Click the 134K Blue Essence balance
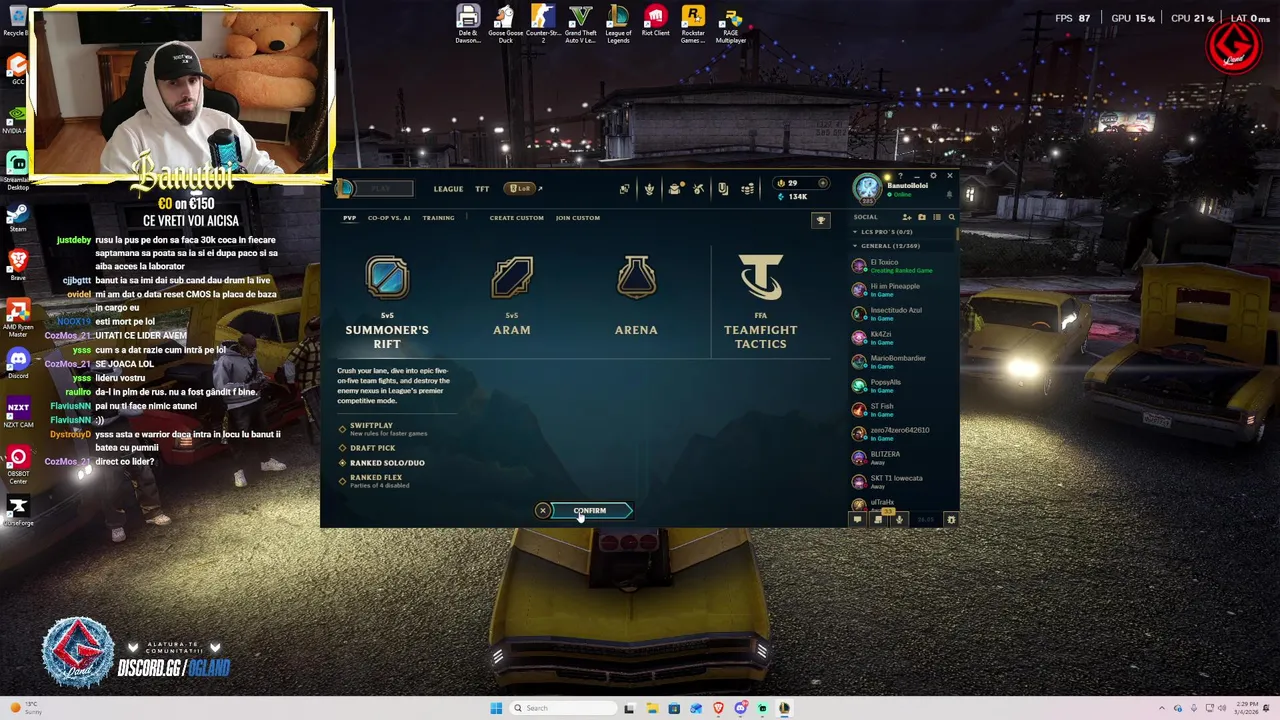 pyautogui.click(x=792, y=197)
